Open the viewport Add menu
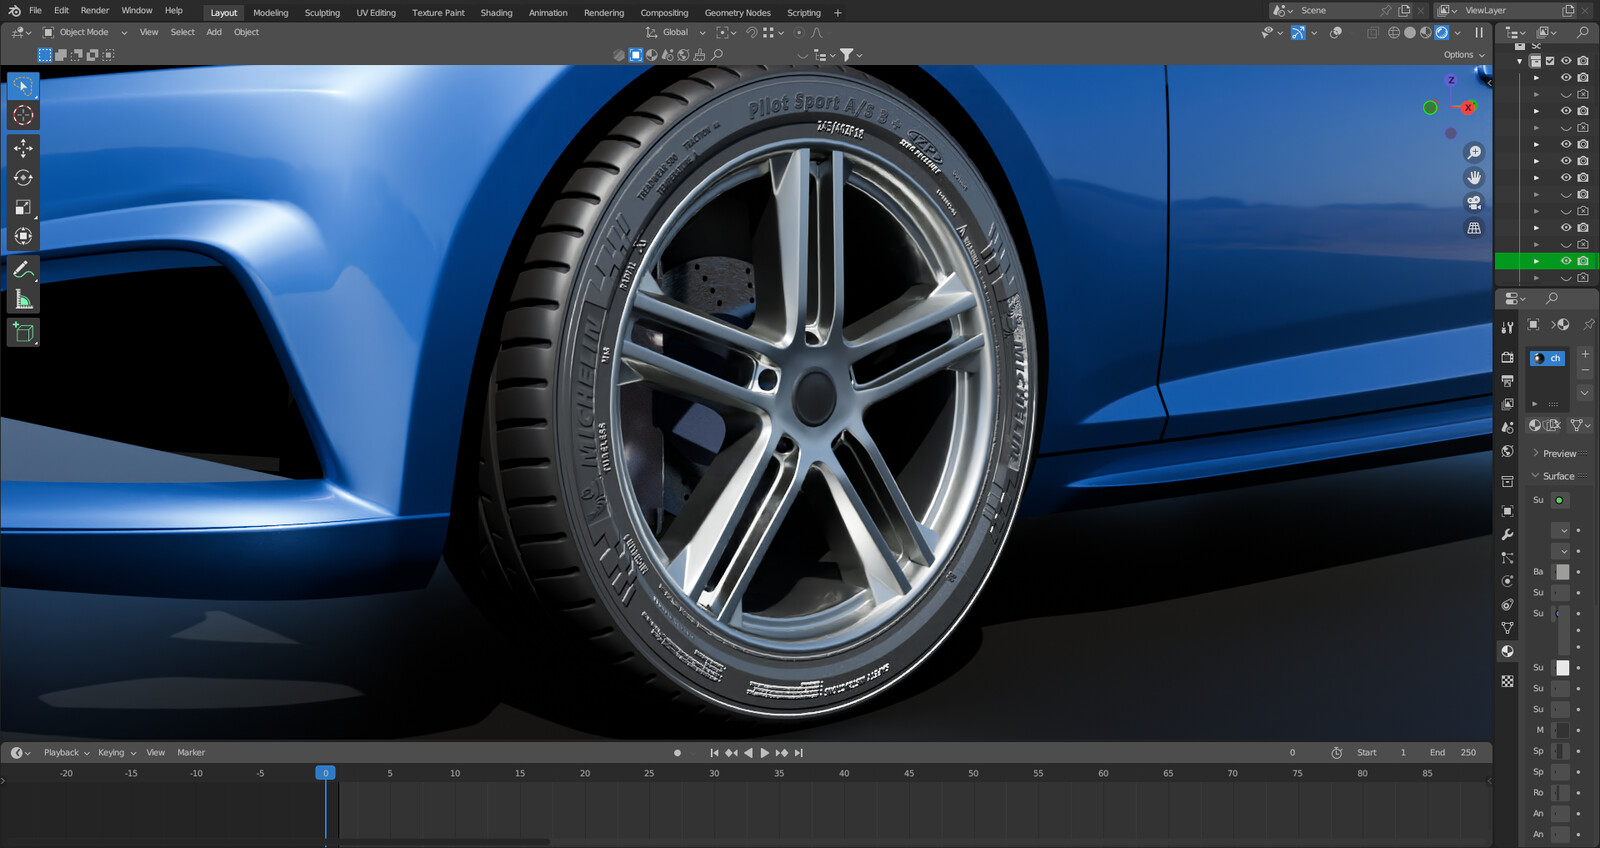The height and width of the screenshot is (848, 1600). 214,32
